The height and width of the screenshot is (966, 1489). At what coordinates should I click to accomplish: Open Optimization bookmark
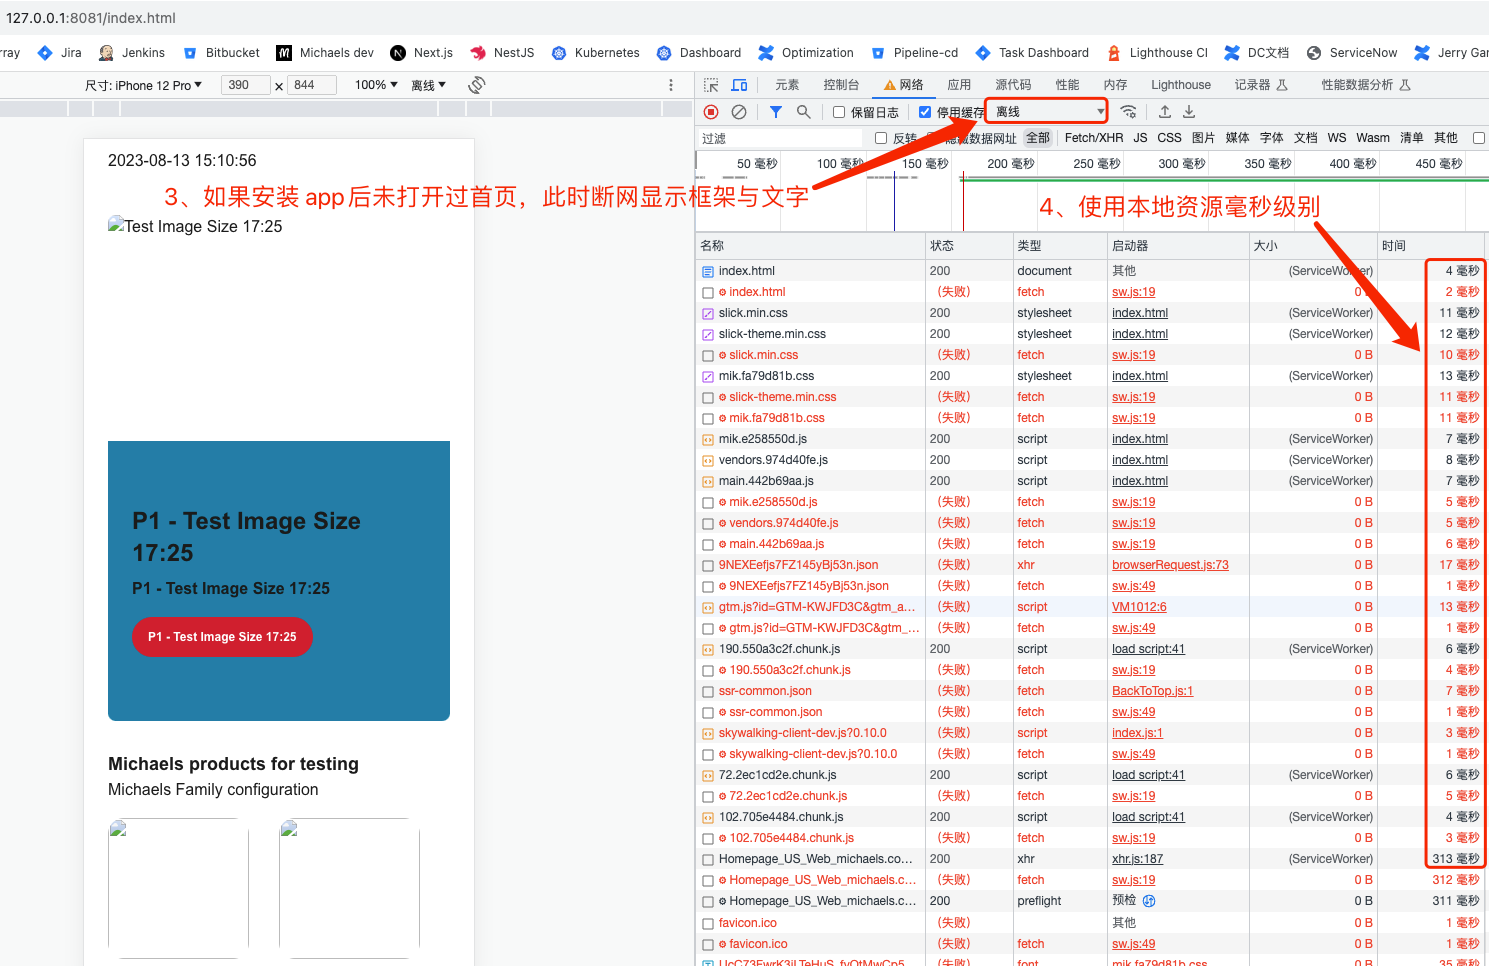point(806,53)
